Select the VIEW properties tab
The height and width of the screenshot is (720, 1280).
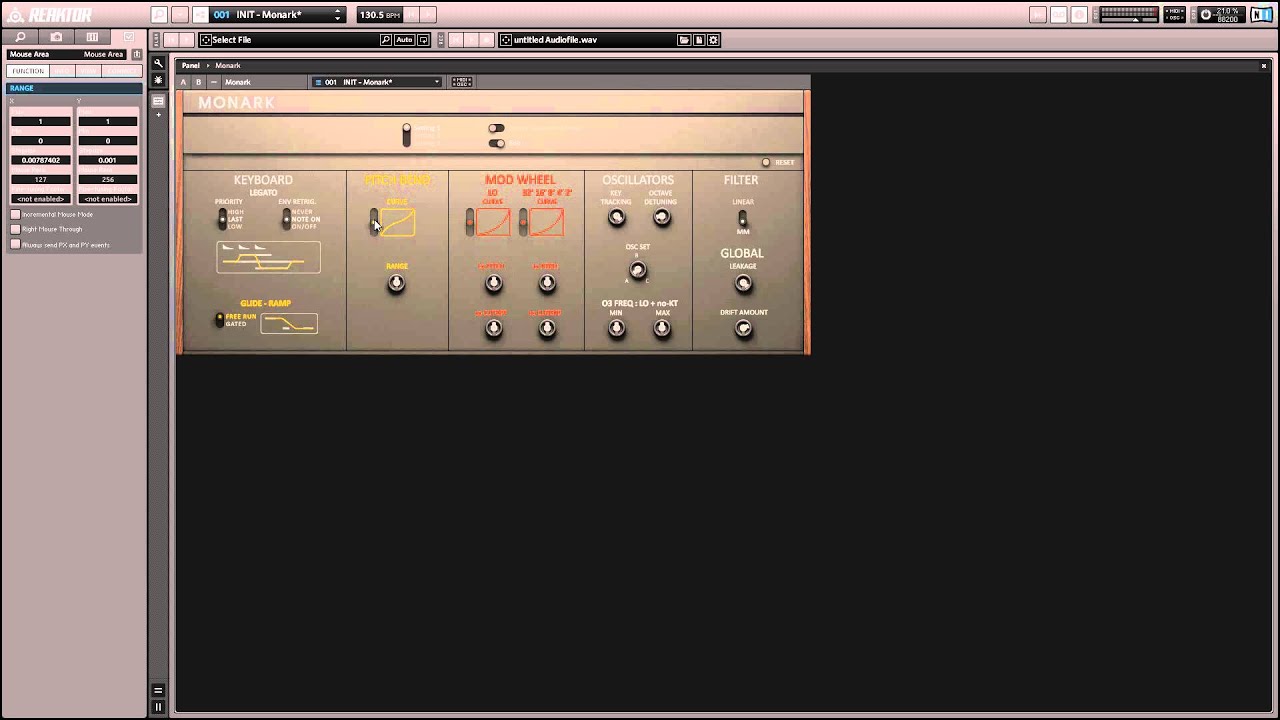click(88, 71)
